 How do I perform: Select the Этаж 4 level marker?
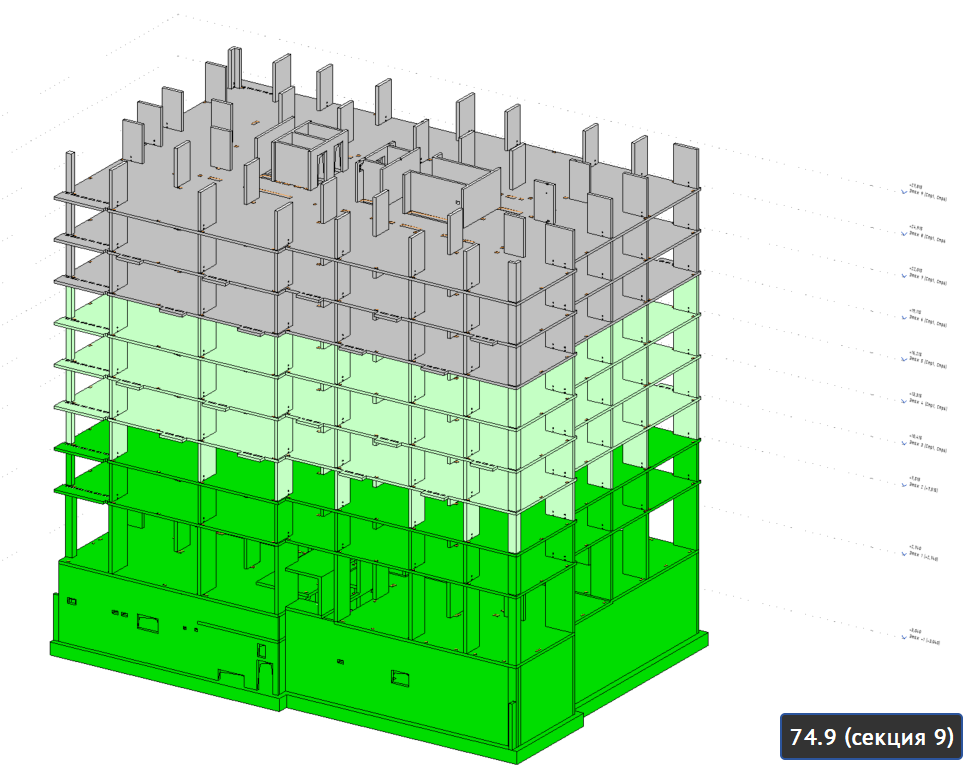pyautogui.click(x=924, y=402)
